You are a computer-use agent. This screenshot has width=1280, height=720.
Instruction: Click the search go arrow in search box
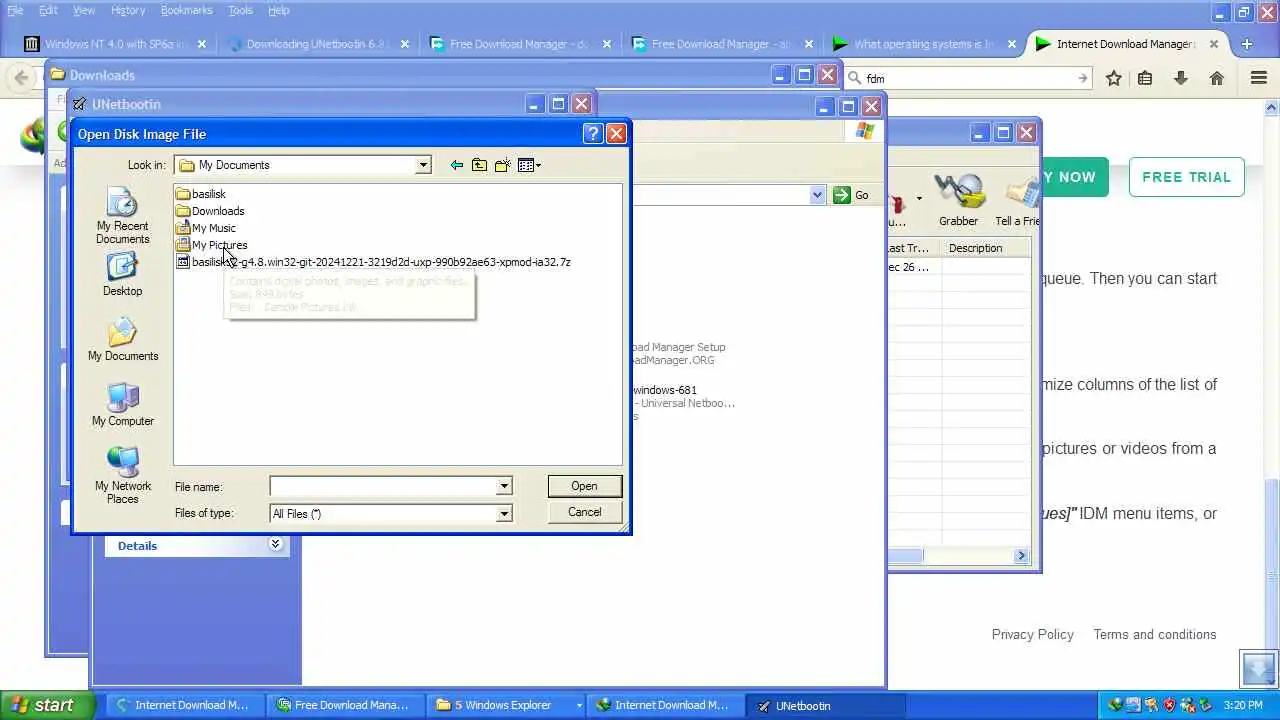[1082, 78]
